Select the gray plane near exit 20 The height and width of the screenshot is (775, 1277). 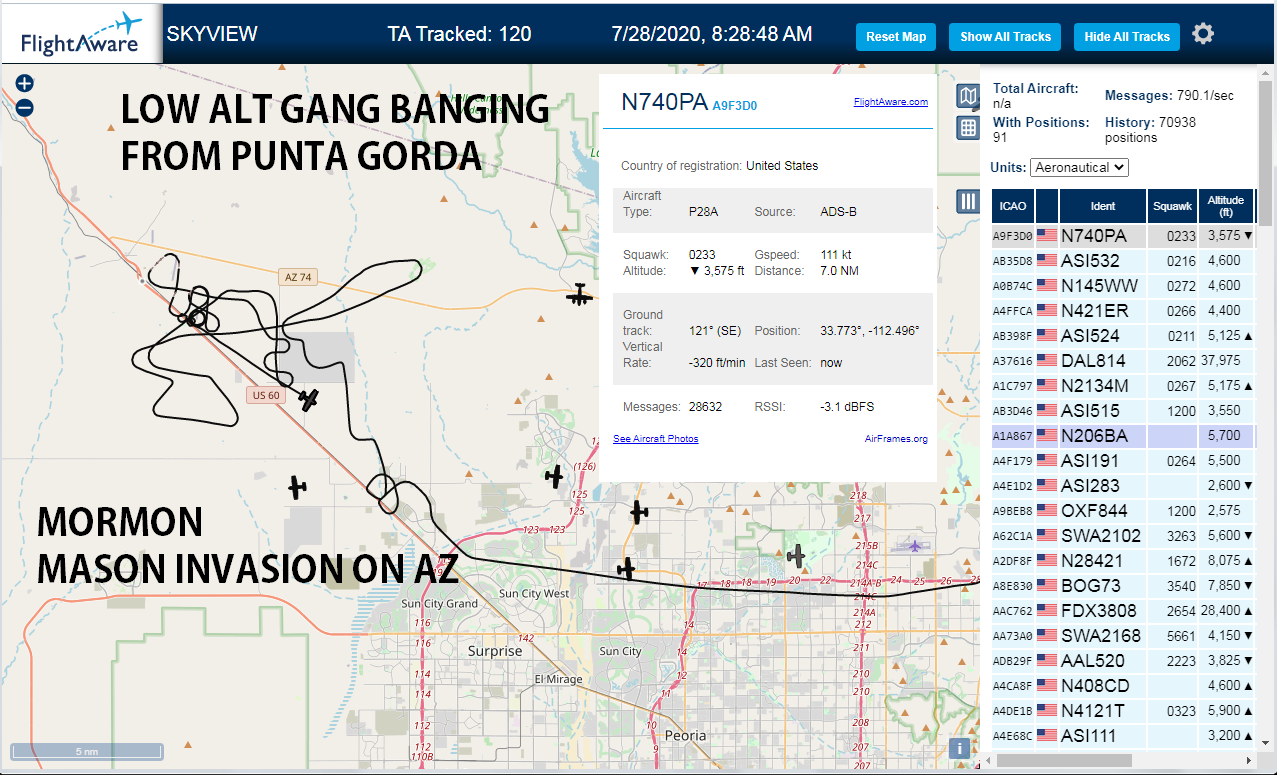tap(796, 555)
